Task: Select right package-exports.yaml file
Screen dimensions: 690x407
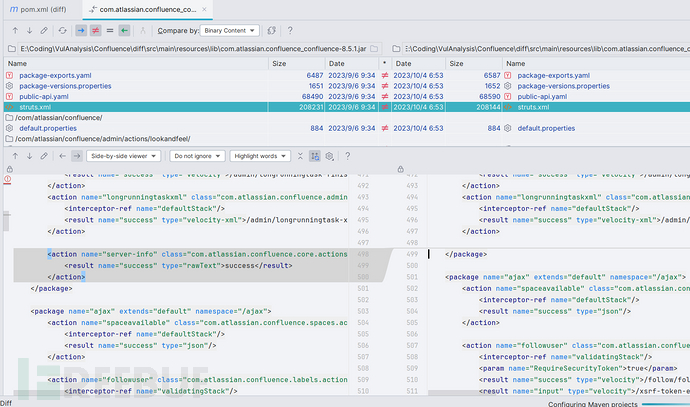Action: pos(554,76)
